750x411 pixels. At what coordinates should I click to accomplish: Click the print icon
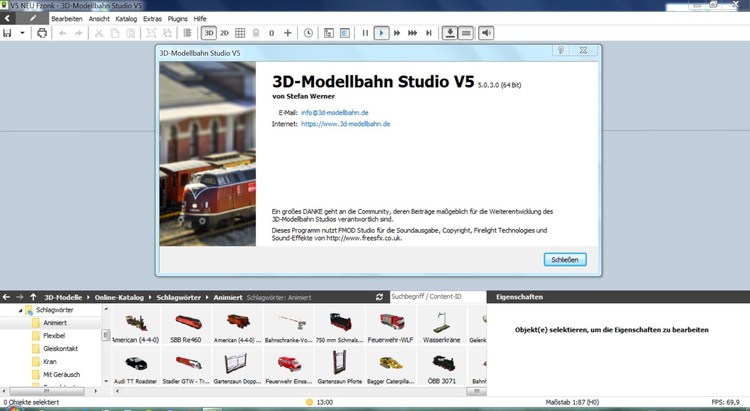pos(42,33)
